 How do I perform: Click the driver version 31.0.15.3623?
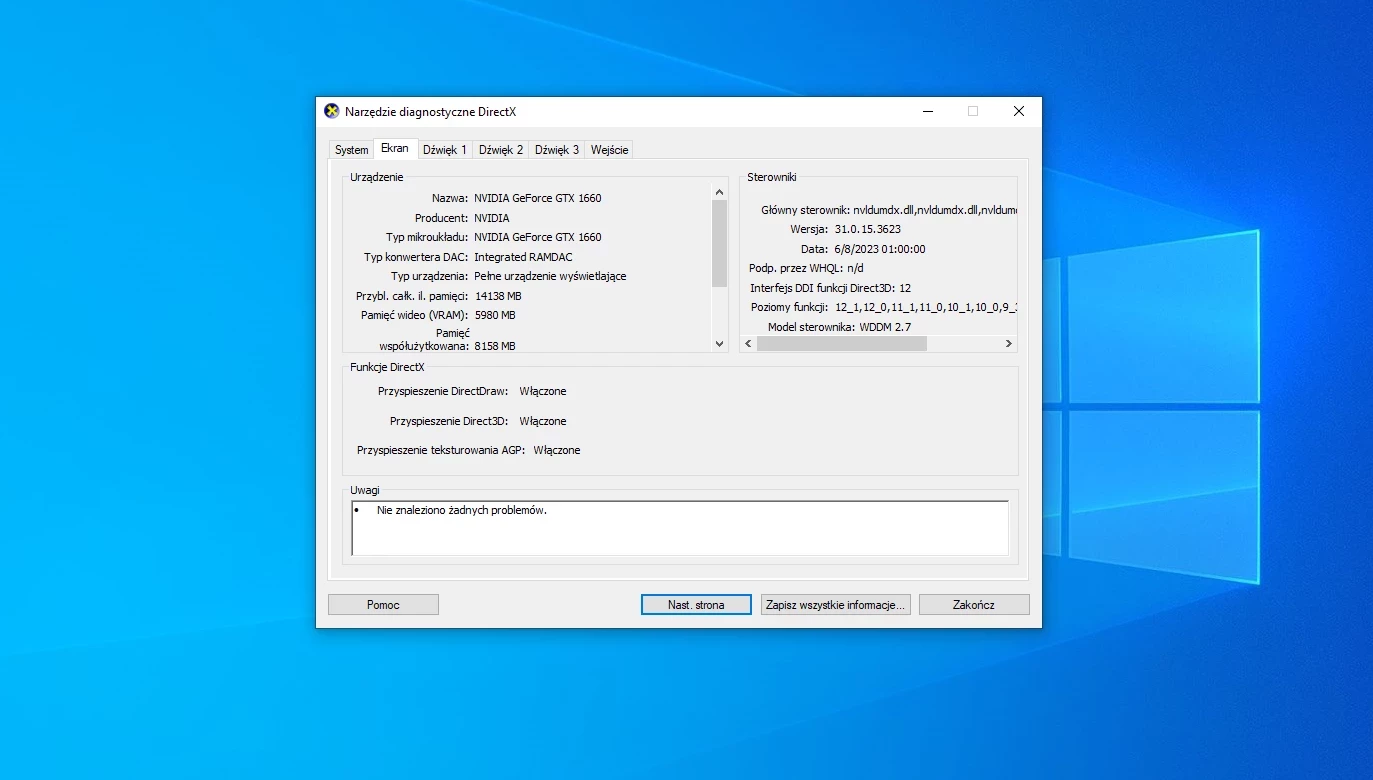(x=868, y=229)
